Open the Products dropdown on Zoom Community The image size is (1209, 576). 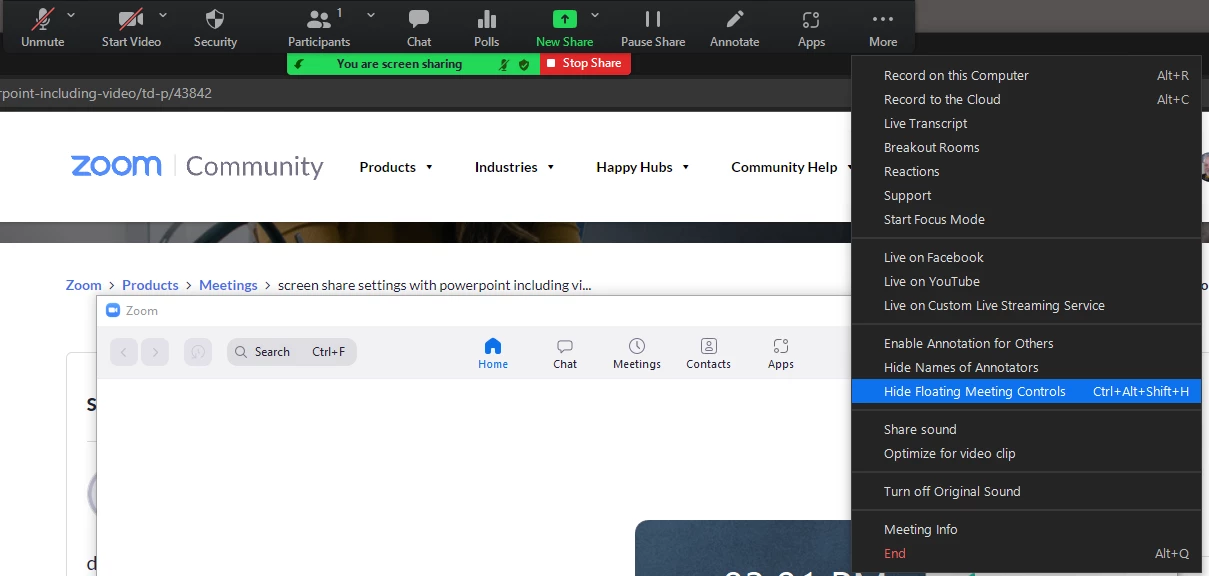[396, 167]
